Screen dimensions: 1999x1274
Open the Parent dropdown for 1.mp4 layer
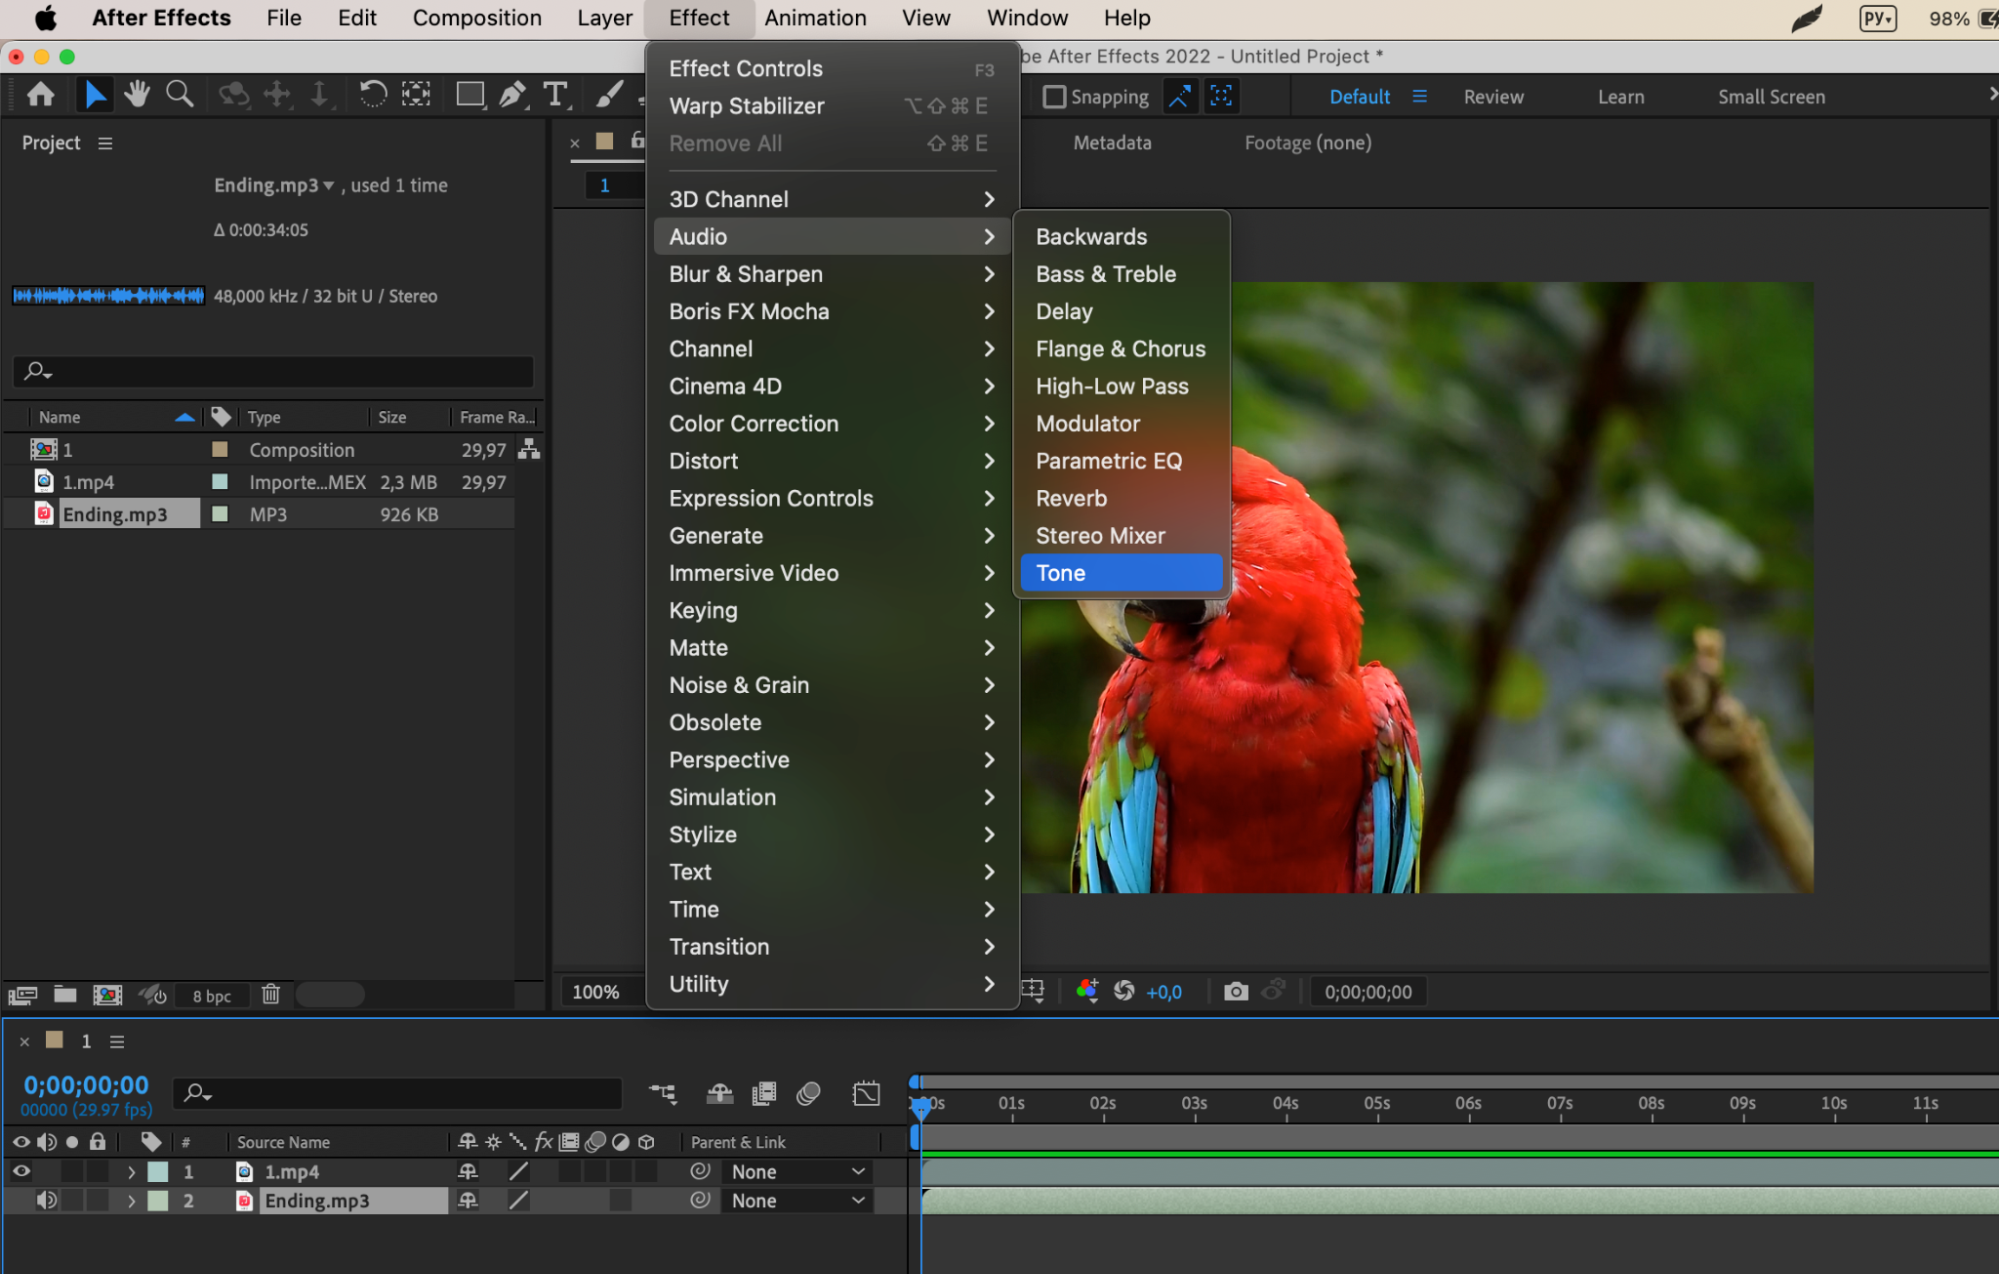(x=798, y=1171)
